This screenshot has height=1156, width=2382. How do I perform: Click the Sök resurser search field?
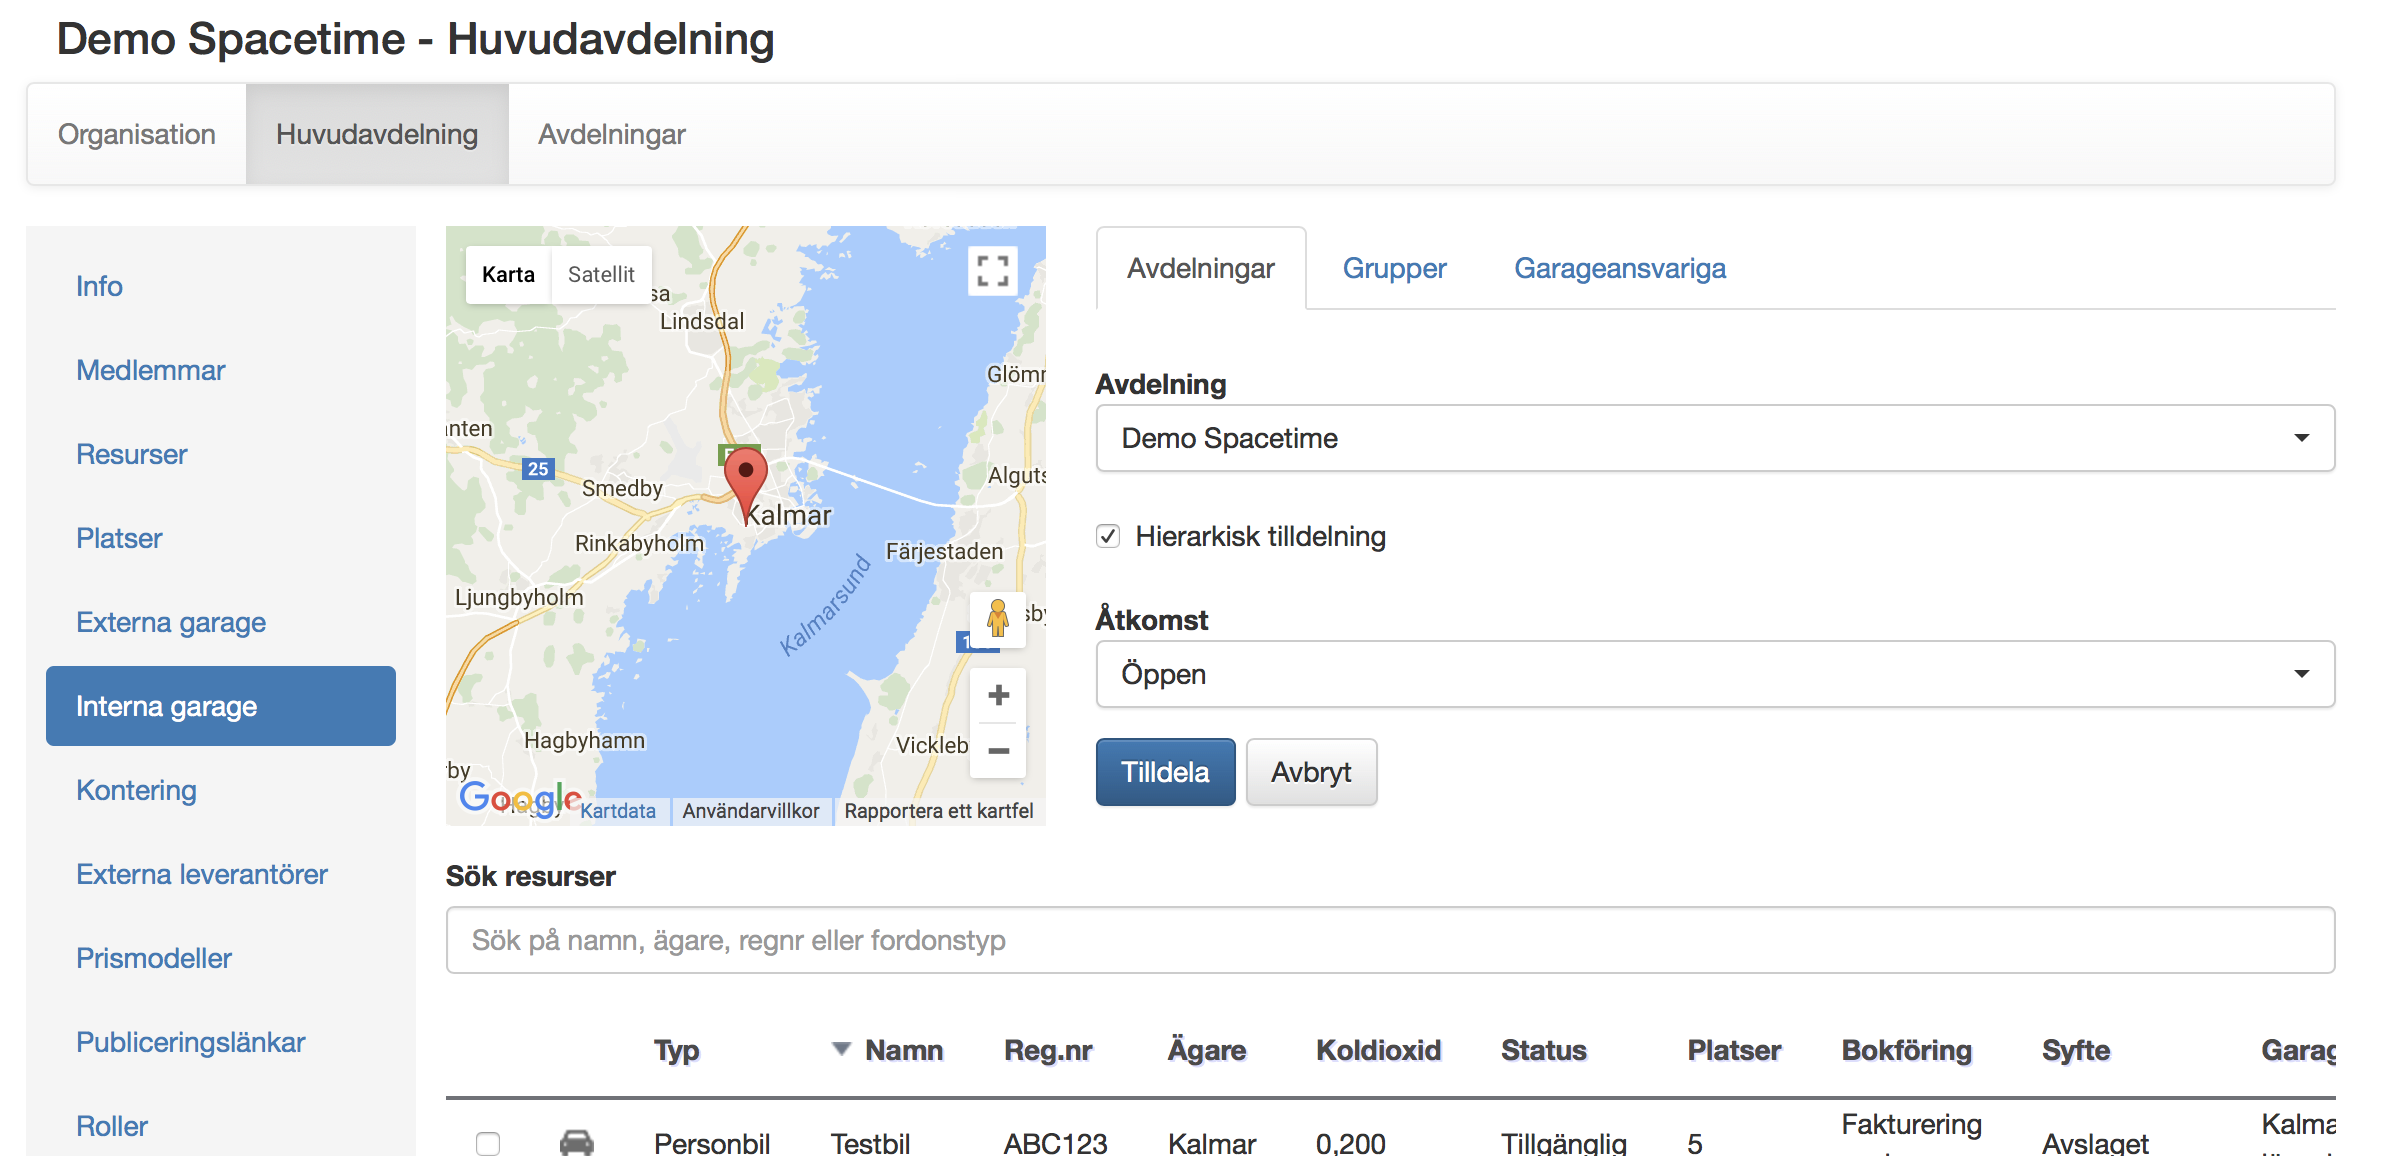coord(1390,940)
